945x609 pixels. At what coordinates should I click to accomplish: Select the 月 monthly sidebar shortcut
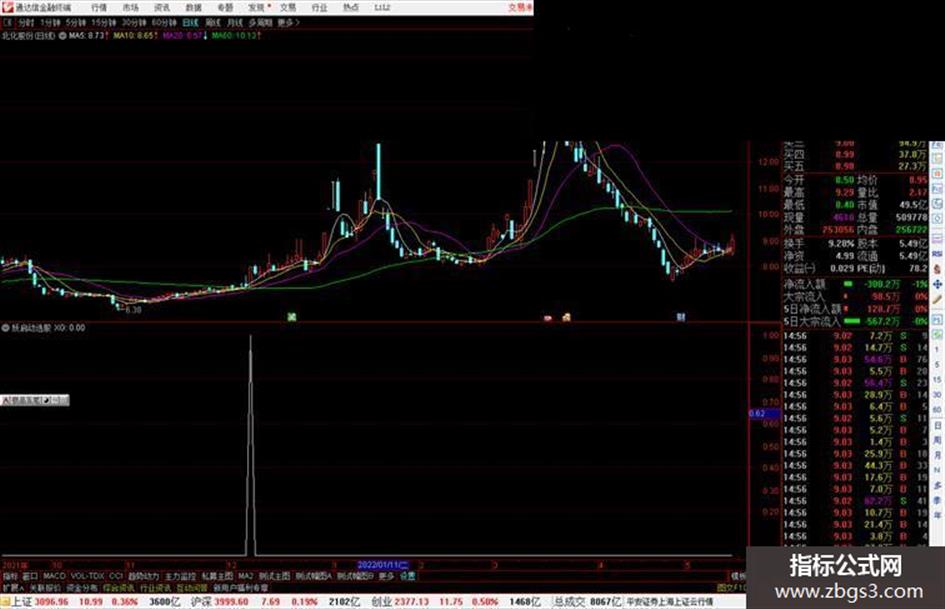(x=937, y=454)
